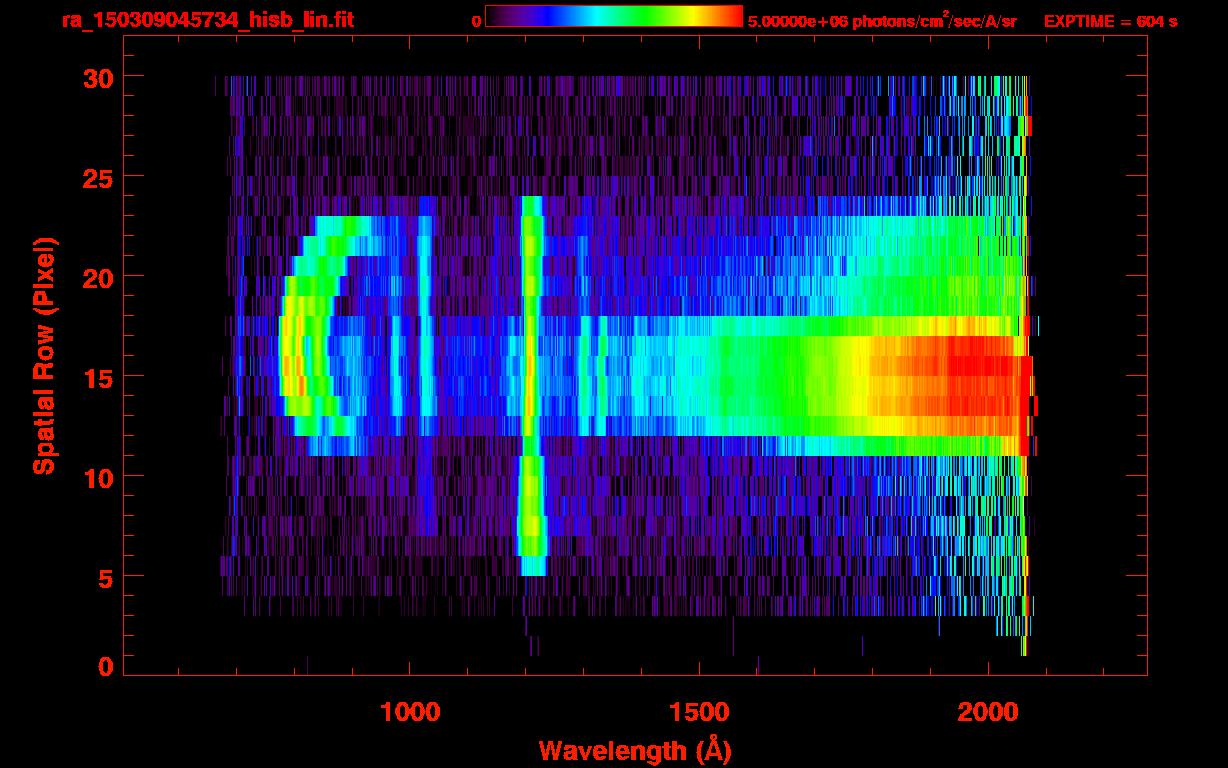Click the EXPTIME = 604 s label
This screenshot has height=768, width=1228.
click(x=1110, y=21)
